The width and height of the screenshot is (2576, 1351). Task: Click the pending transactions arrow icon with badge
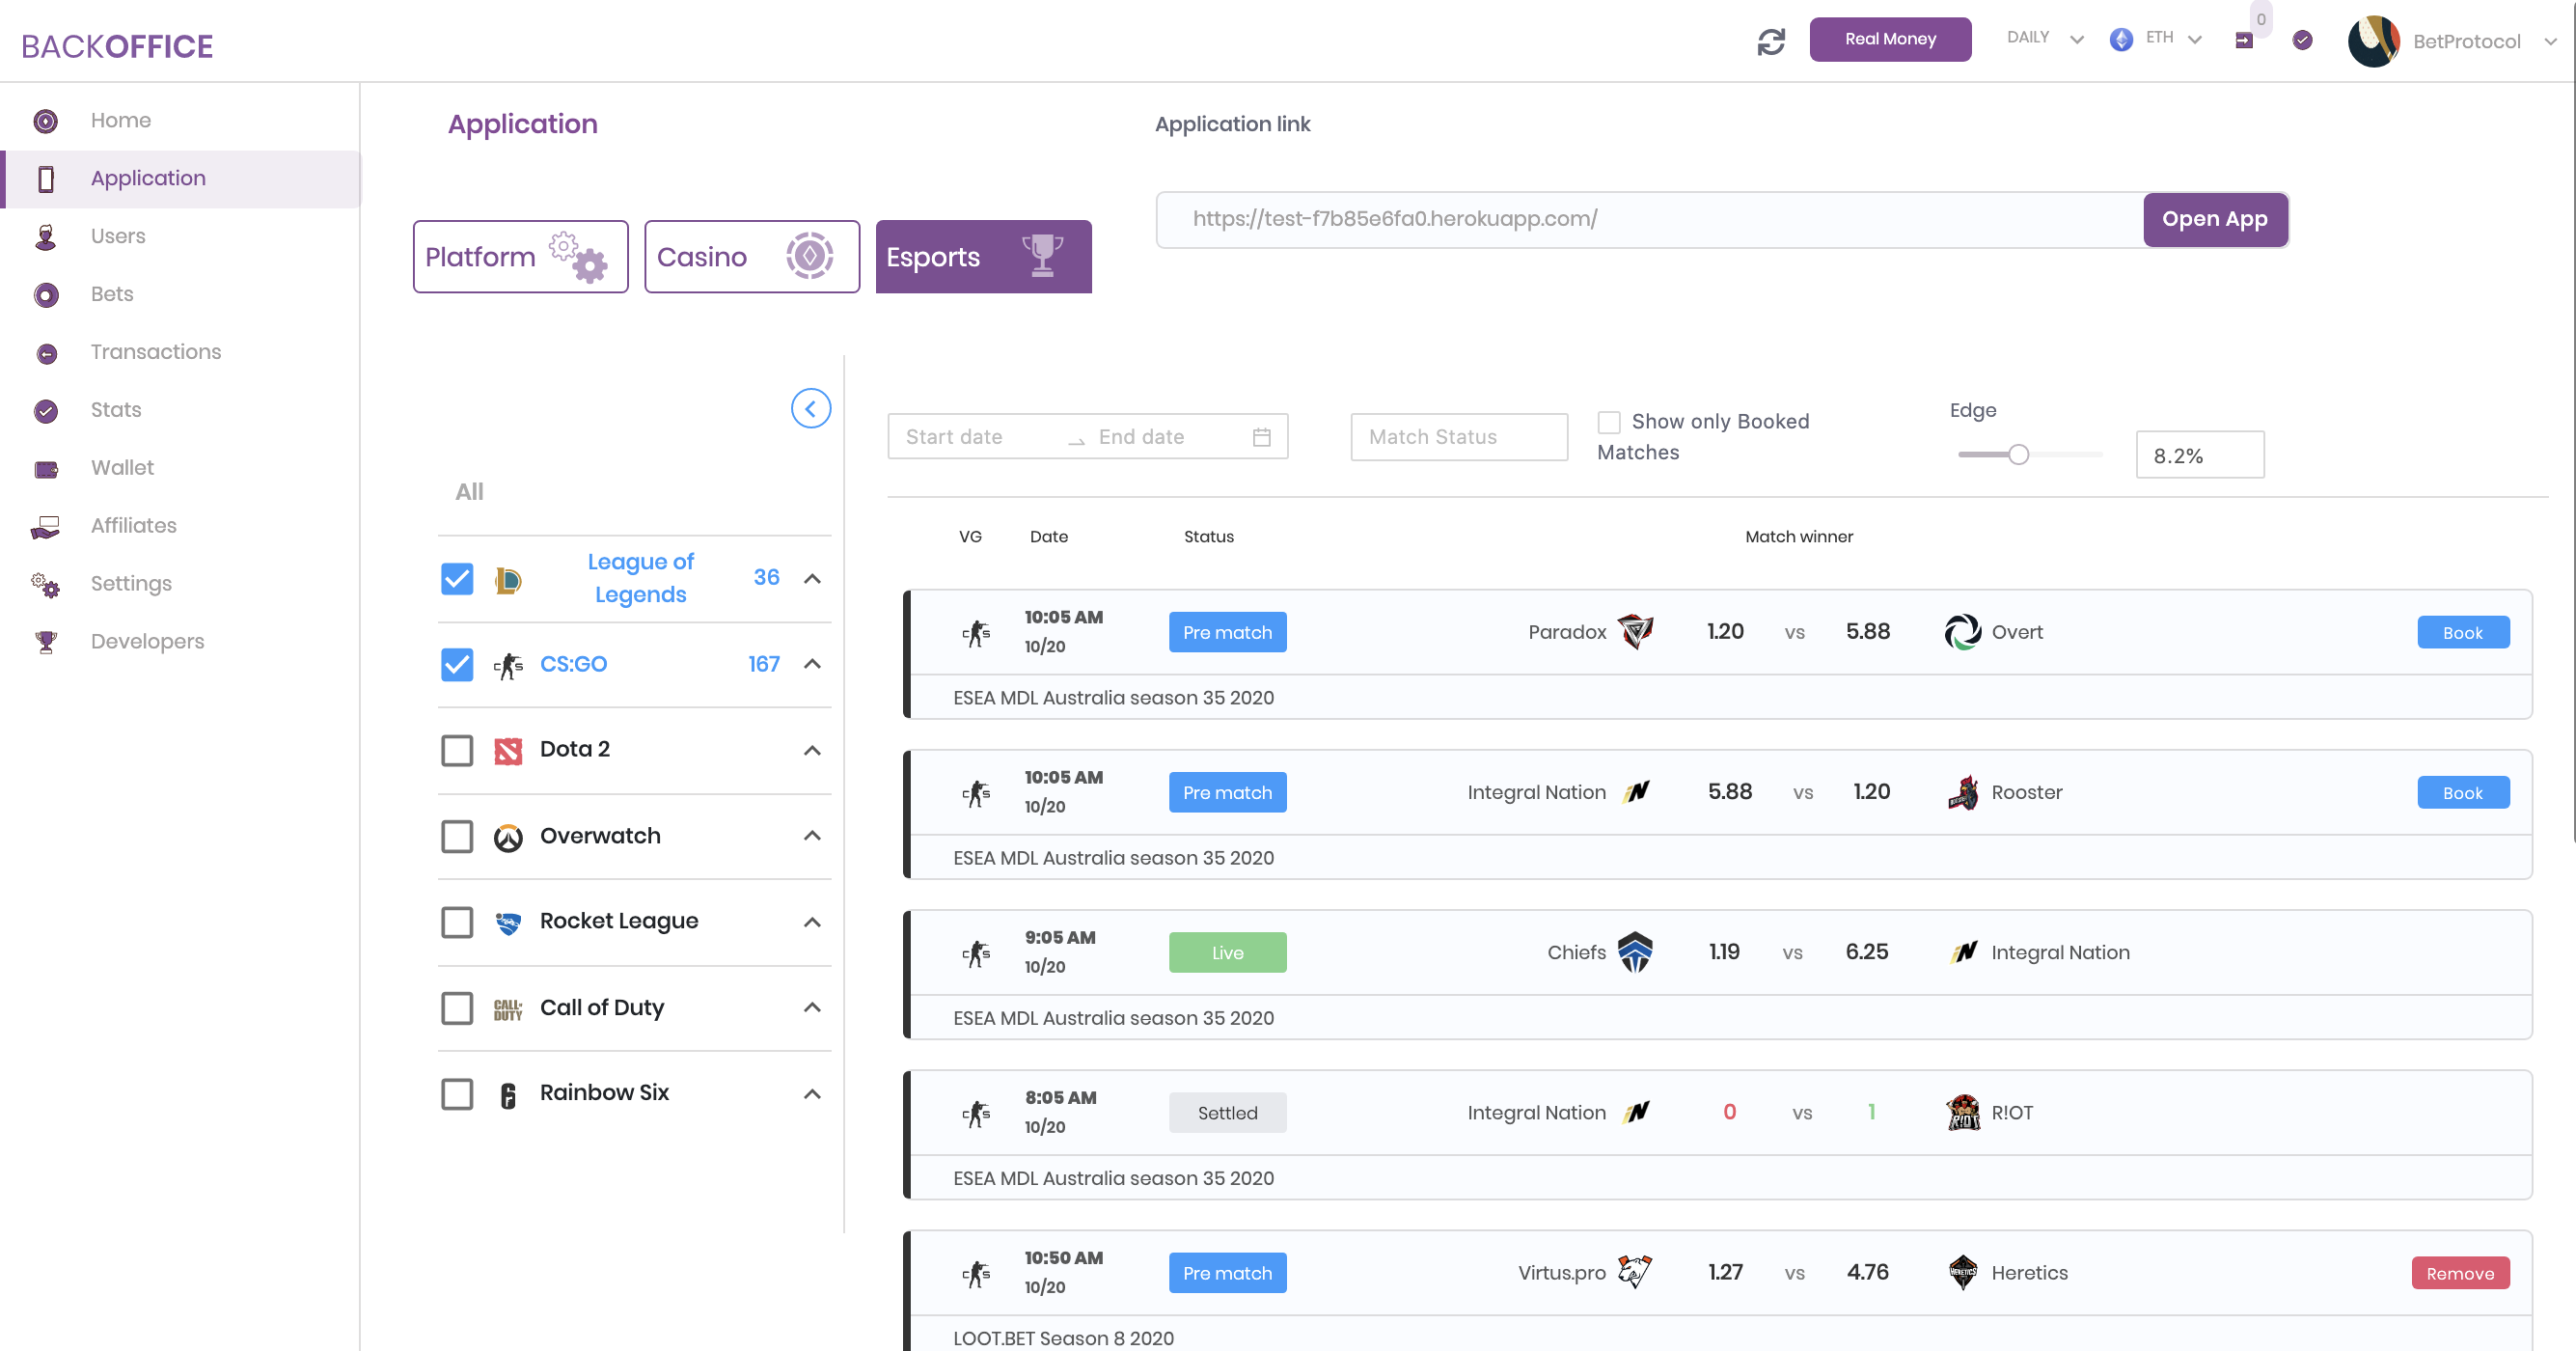tap(2246, 41)
